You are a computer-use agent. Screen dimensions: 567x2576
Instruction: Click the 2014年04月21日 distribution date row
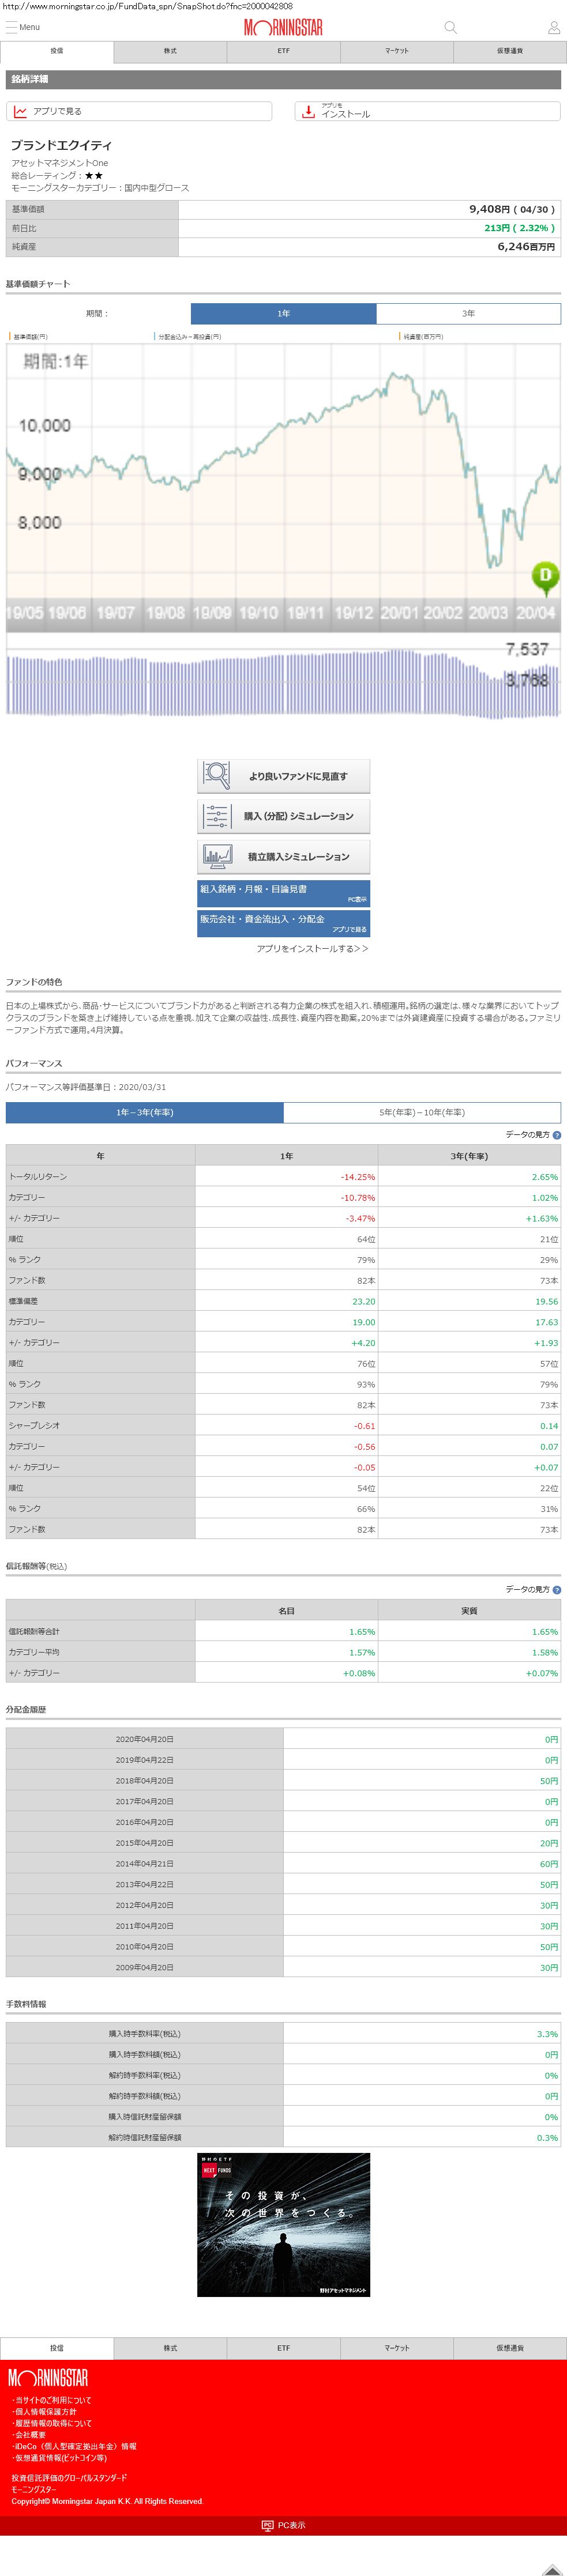144,1863
